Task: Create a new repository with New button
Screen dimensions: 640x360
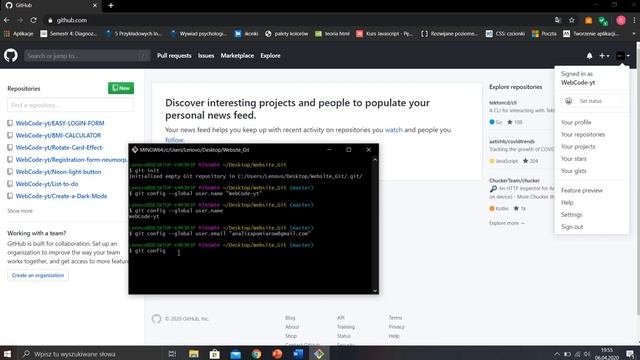Action: pyautogui.click(x=121, y=88)
